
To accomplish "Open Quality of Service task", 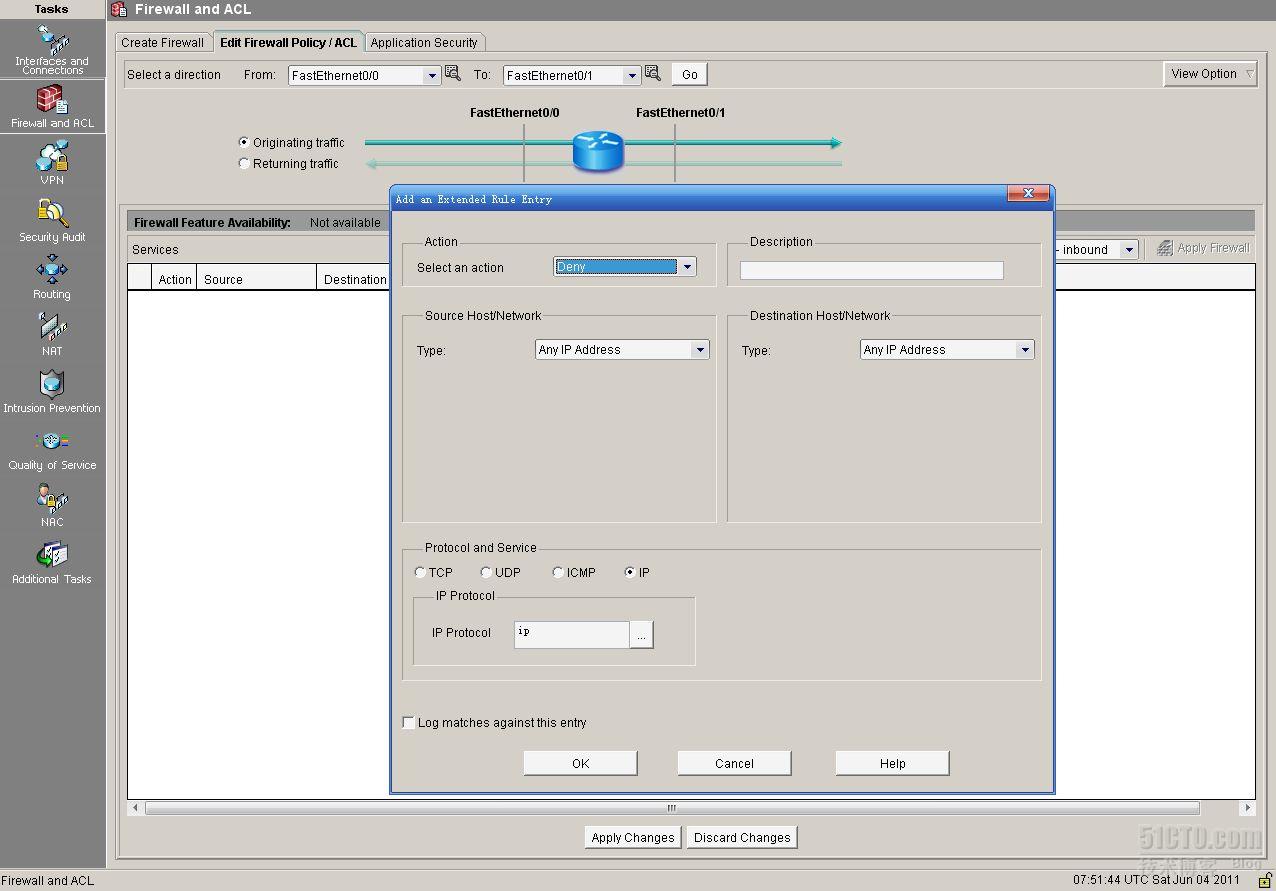I will [x=52, y=448].
